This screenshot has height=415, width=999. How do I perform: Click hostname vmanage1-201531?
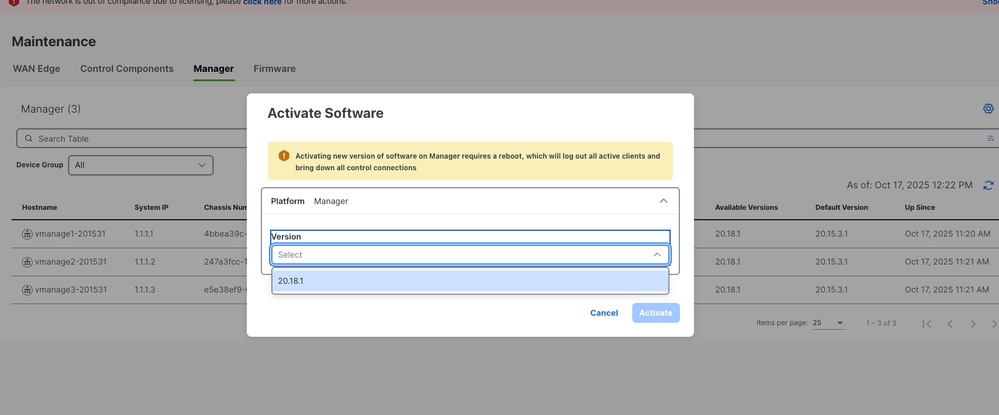tap(71, 234)
